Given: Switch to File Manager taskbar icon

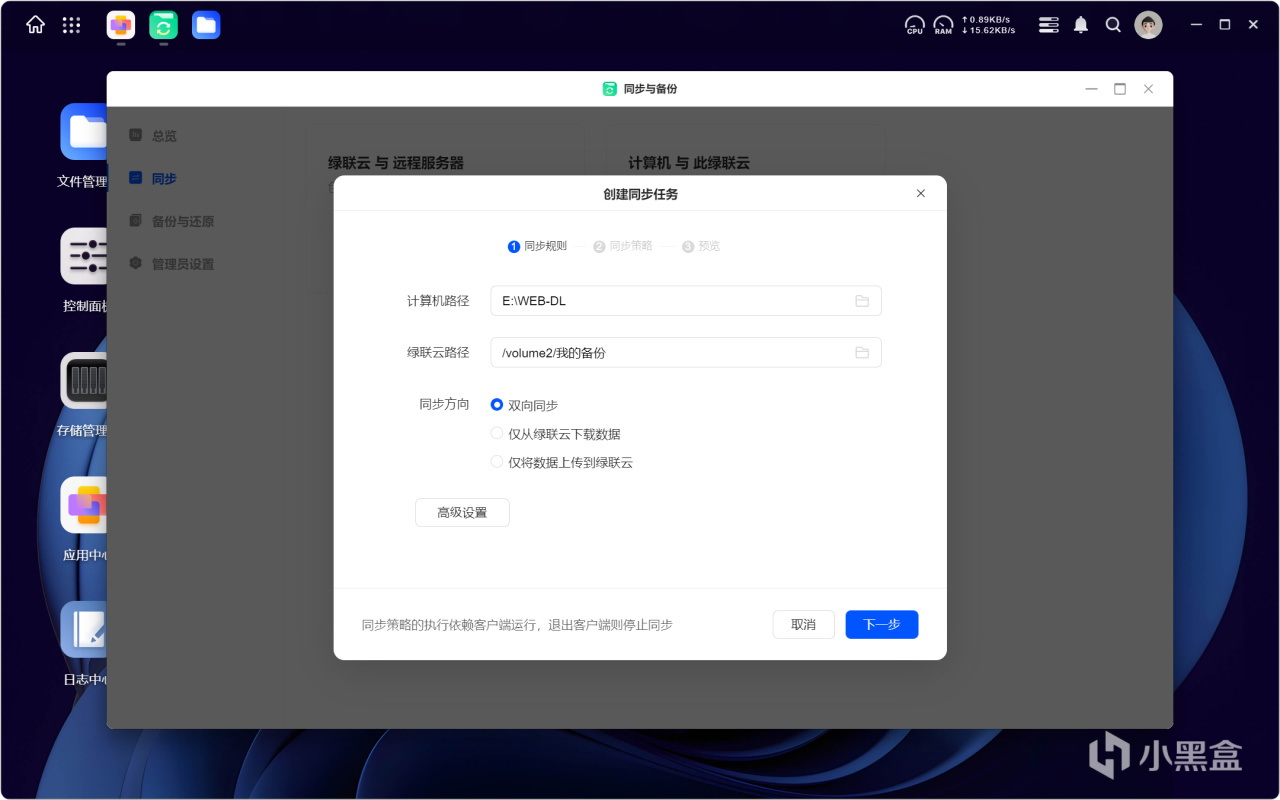Looking at the screenshot, I should click(206, 25).
